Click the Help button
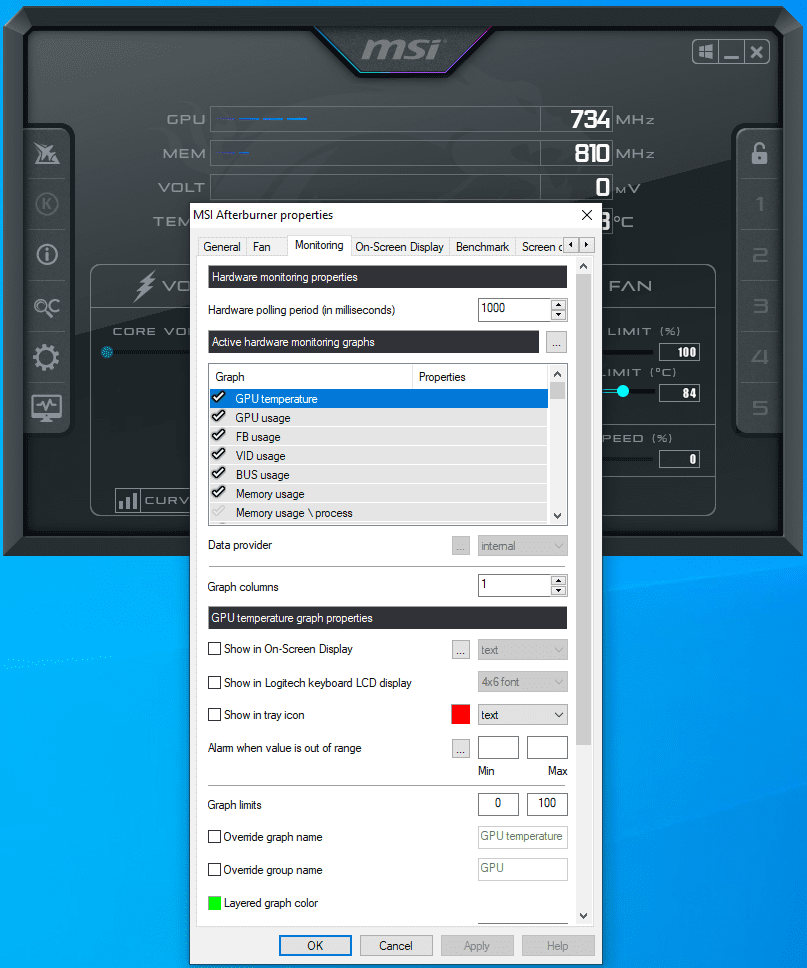The image size is (807, 968). click(x=558, y=946)
